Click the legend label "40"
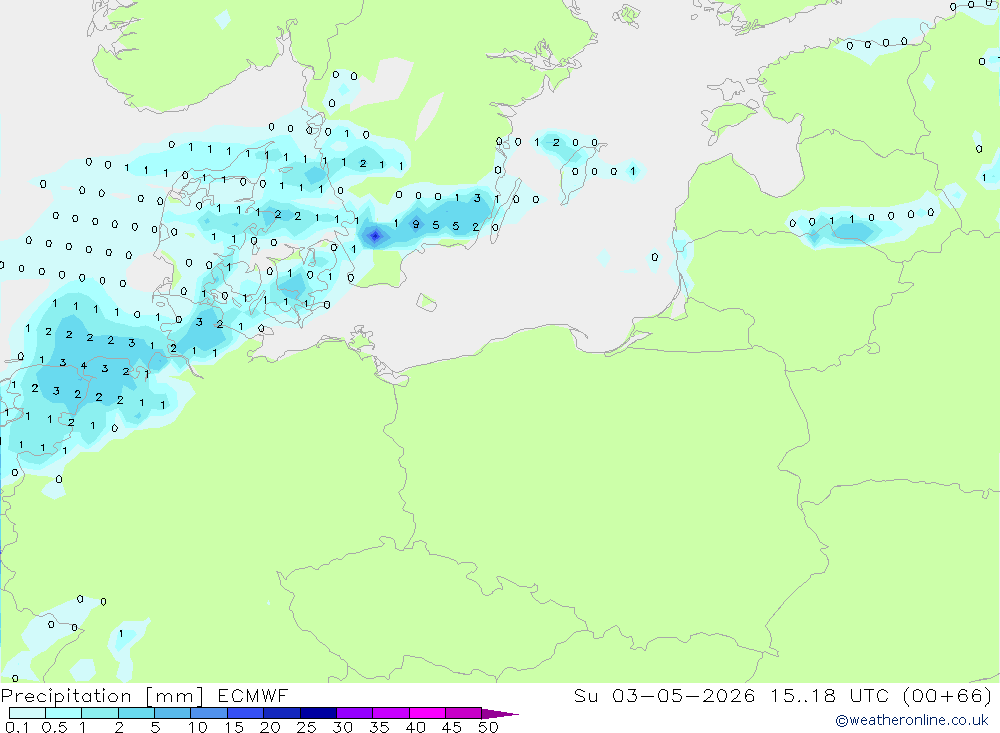Image resolution: width=1000 pixels, height=733 pixels. pyautogui.click(x=416, y=727)
